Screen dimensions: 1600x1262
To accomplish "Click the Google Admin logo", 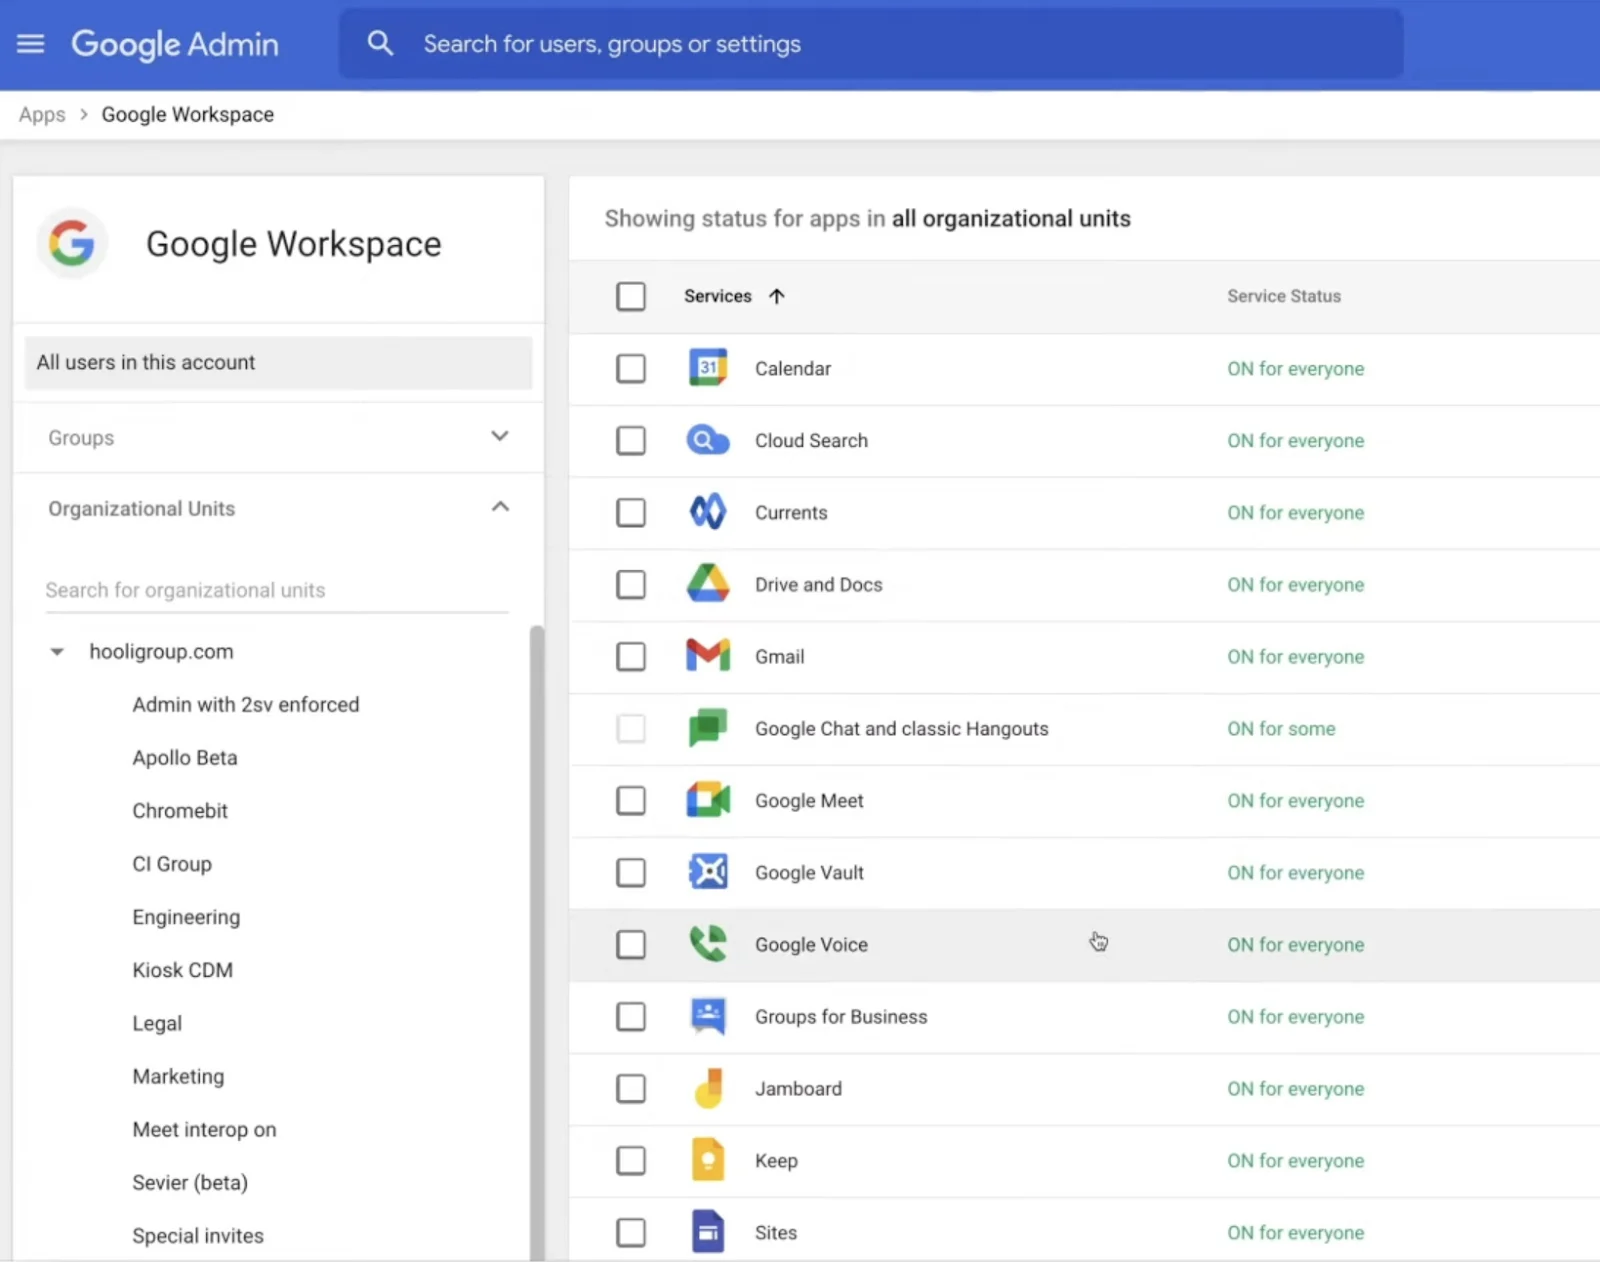I will 175,44.
